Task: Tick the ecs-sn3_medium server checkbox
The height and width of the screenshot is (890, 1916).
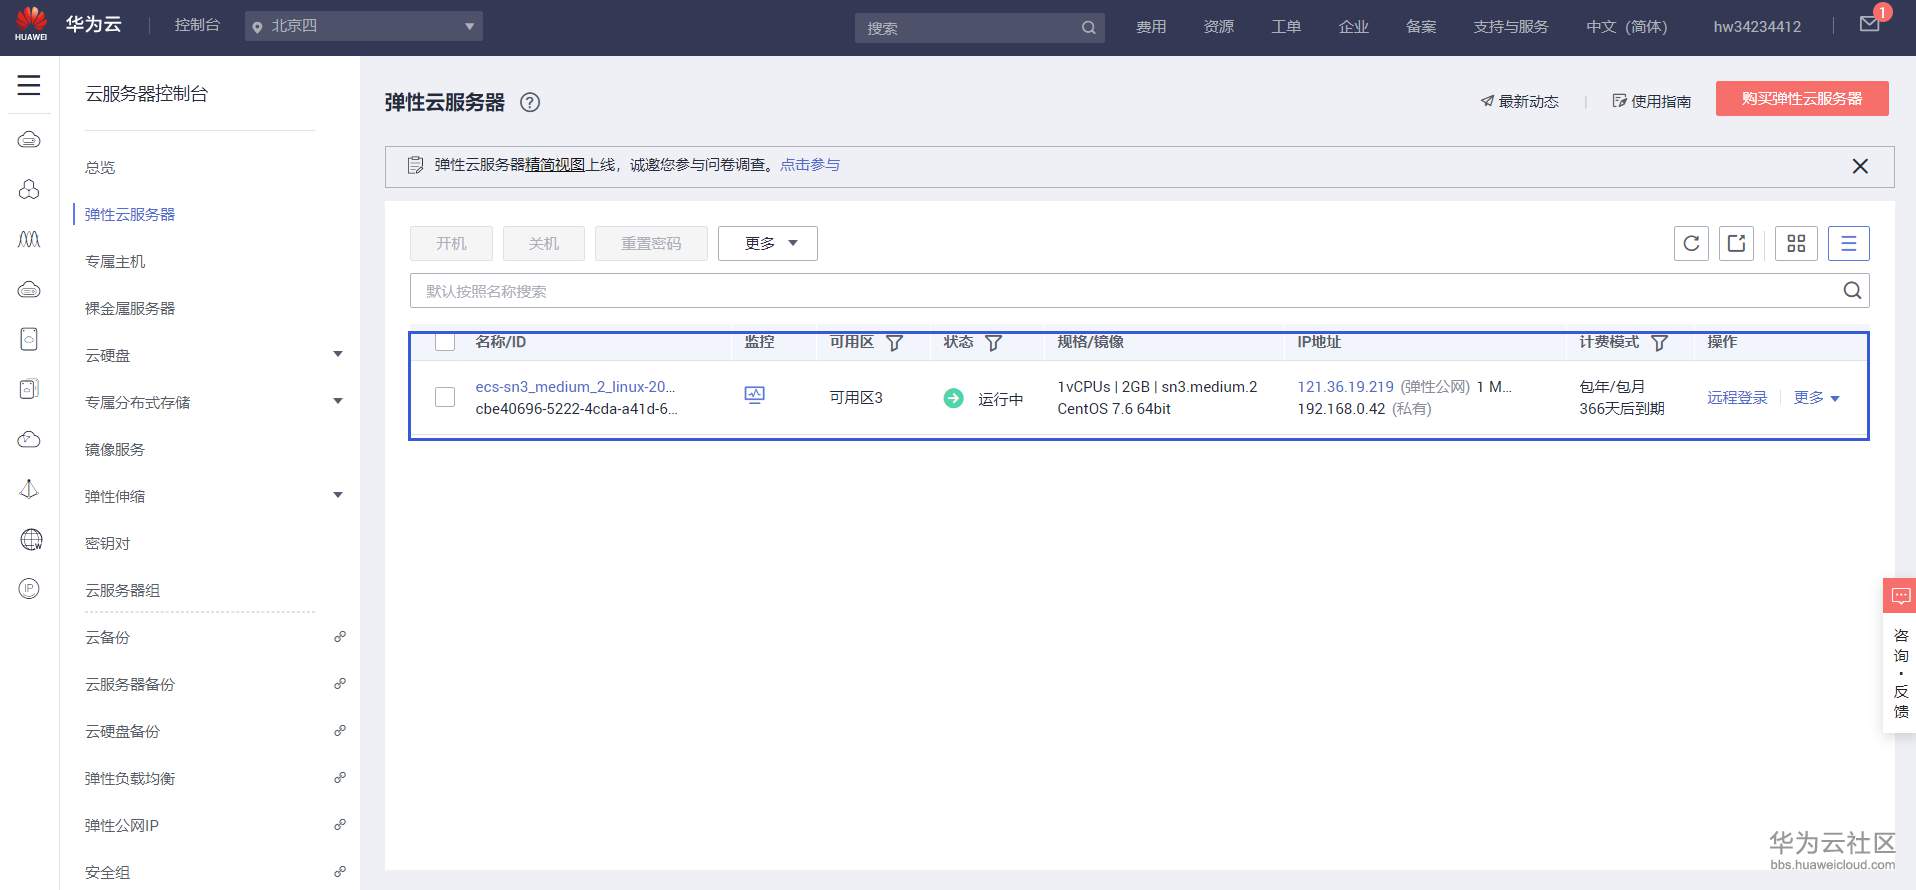Action: tap(445, 397)
